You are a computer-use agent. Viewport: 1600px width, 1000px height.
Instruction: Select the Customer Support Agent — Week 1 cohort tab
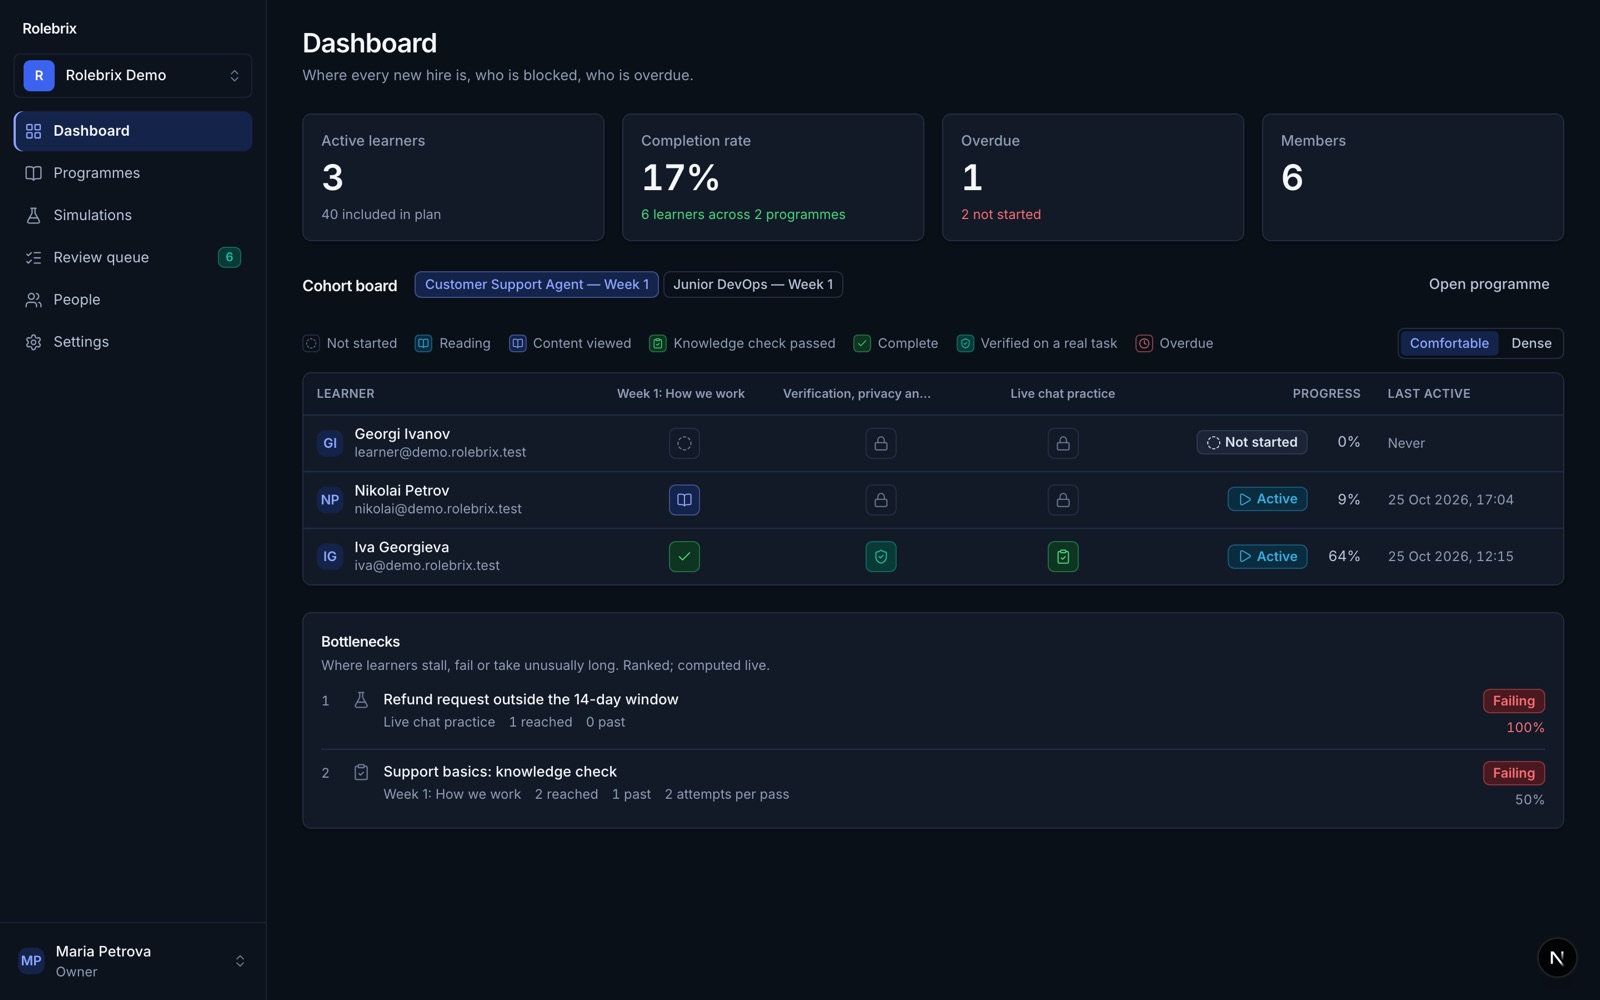(x=536, y=284)
